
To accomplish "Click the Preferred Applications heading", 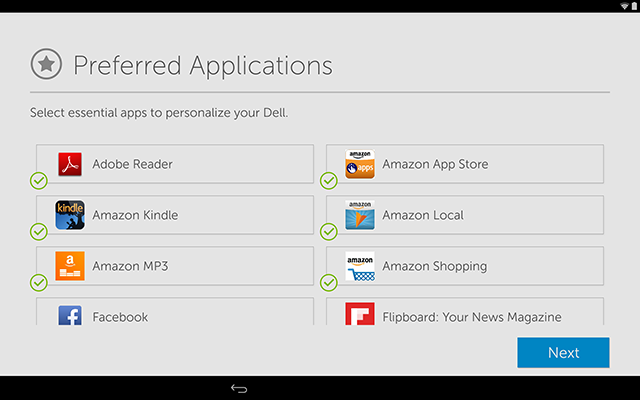I will click(203, 65).
